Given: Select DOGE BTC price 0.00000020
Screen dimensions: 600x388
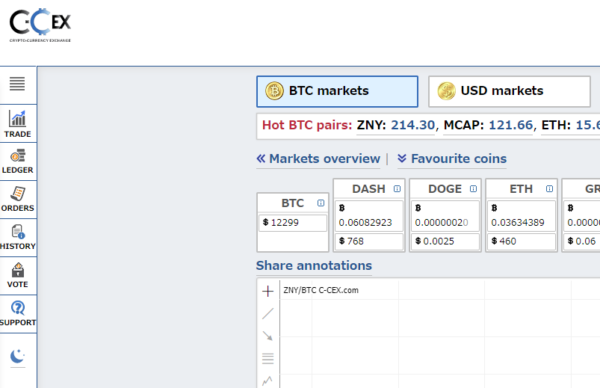Looking at the screenshot, I should click(445, 216).
